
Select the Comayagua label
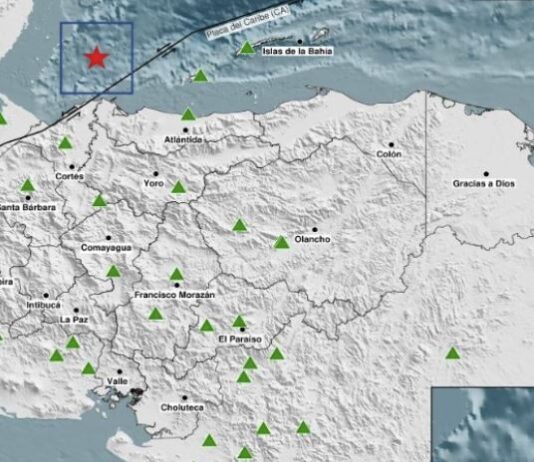point(106,248)
